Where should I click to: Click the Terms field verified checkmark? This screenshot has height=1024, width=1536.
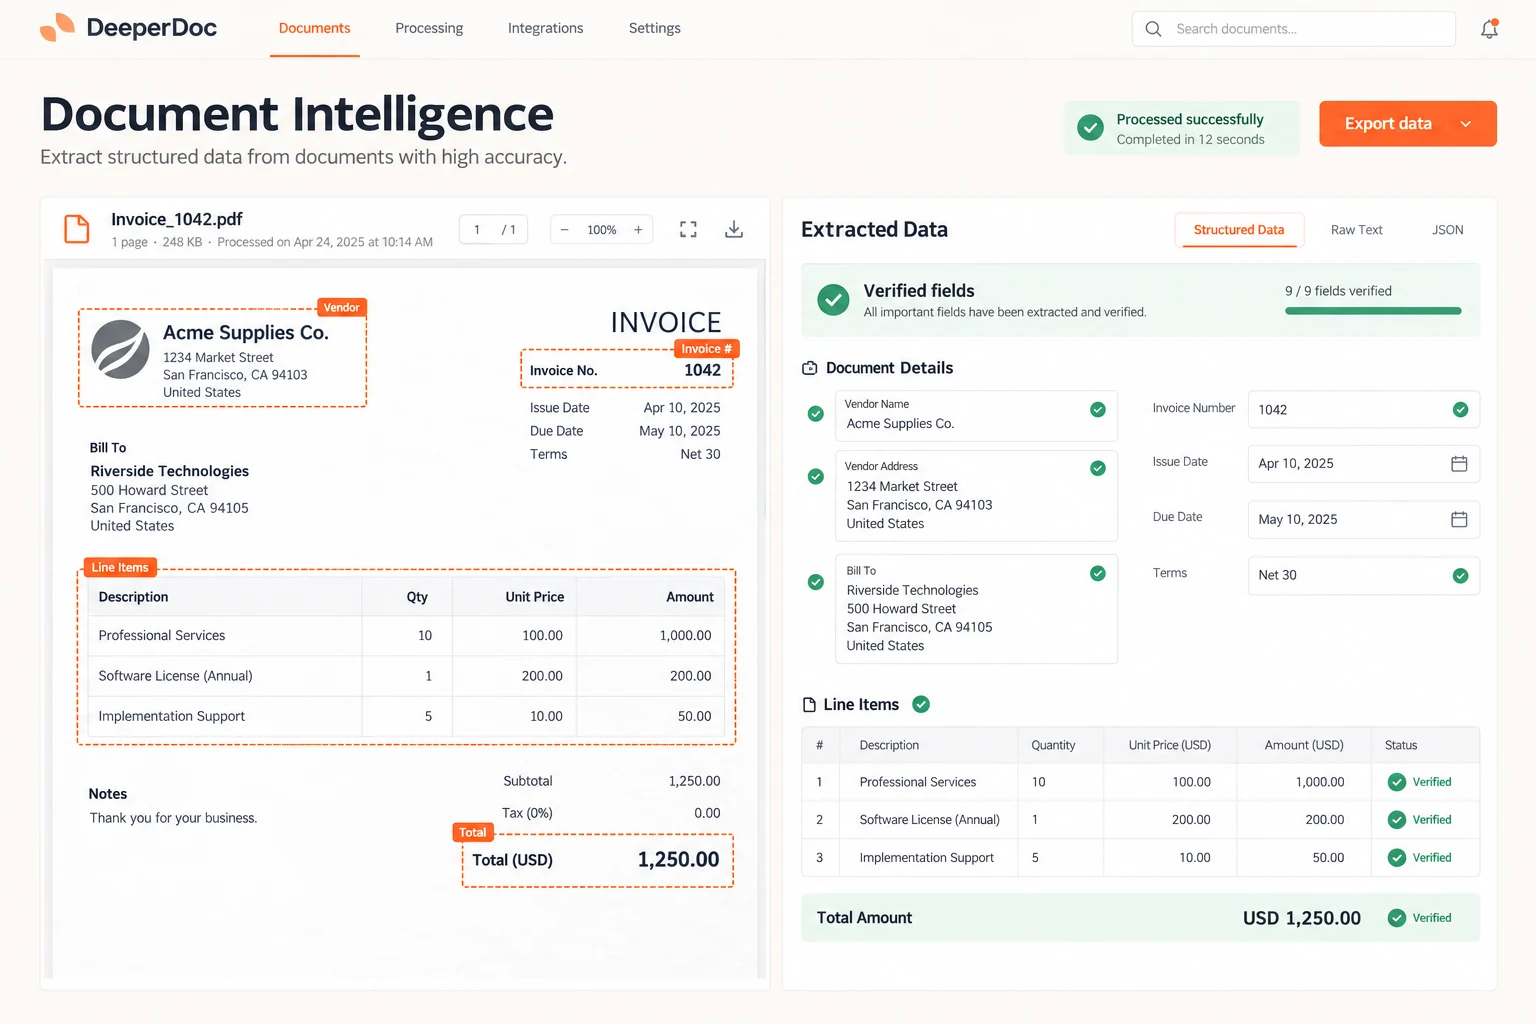pos(1460,575)
